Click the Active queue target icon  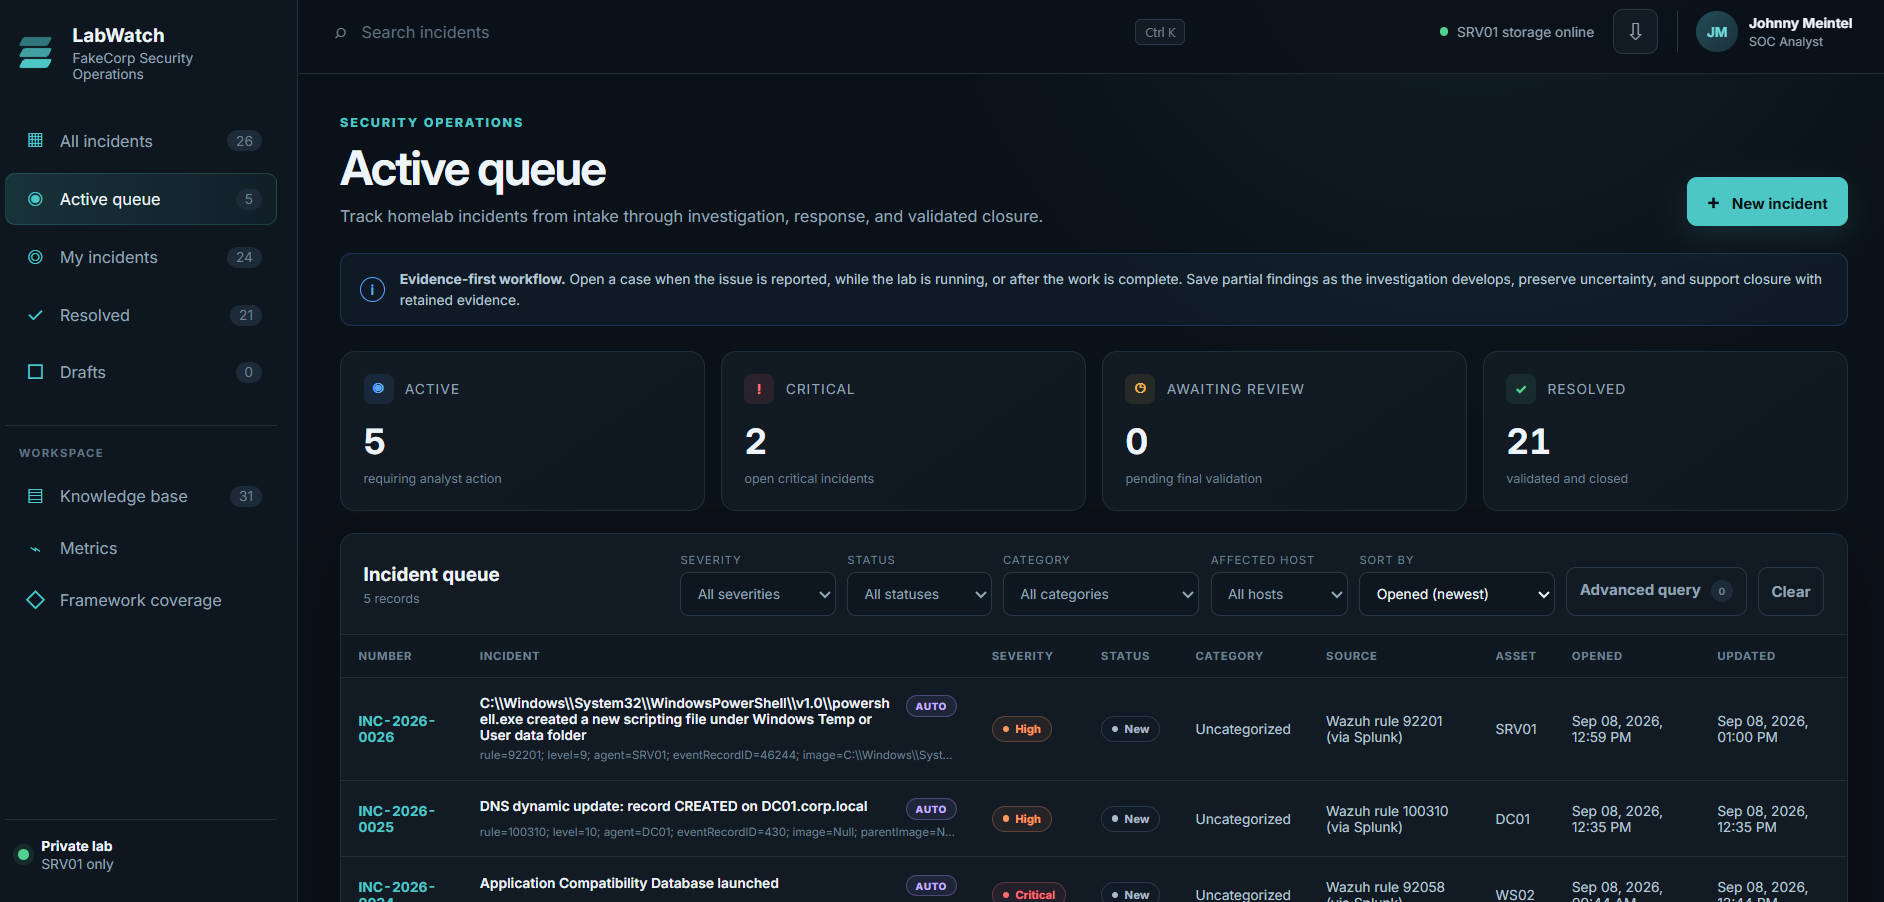click(35, 199)
